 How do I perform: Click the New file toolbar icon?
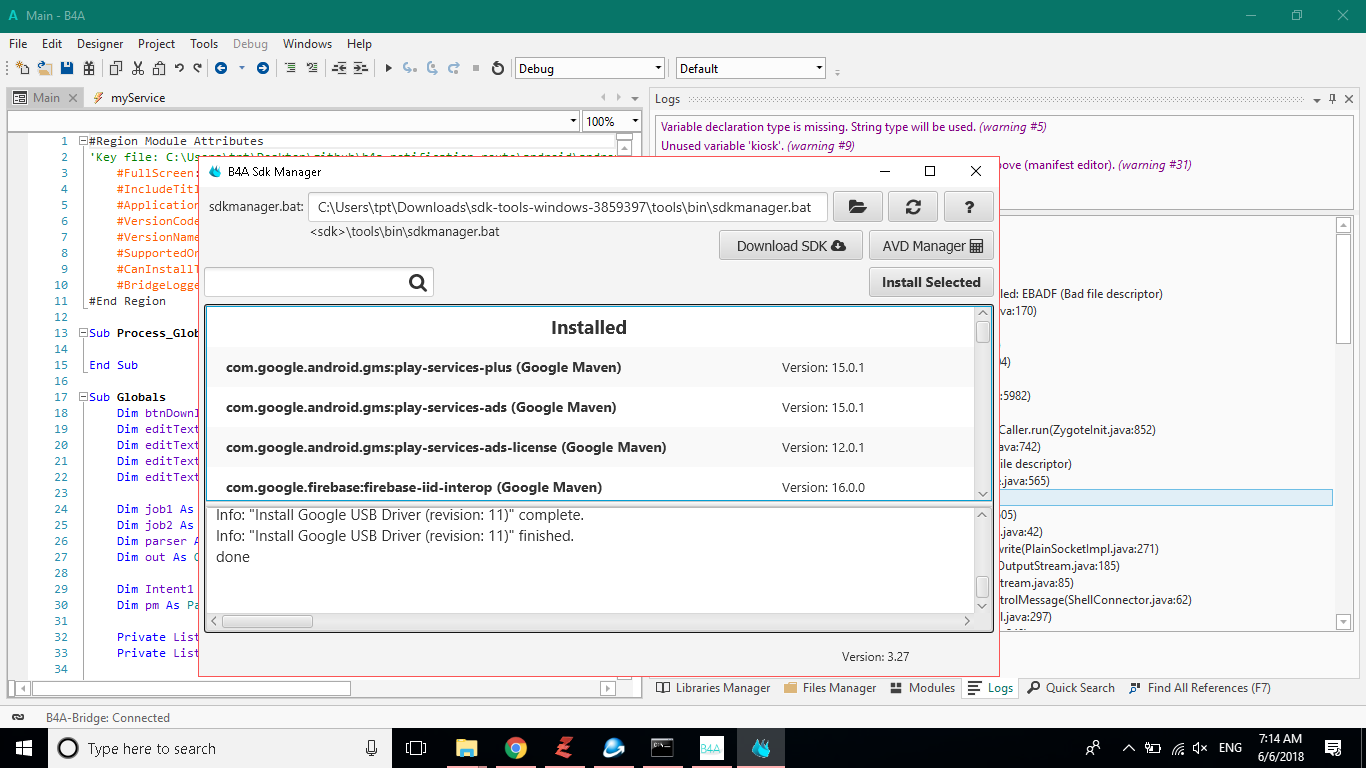[22, 68]
